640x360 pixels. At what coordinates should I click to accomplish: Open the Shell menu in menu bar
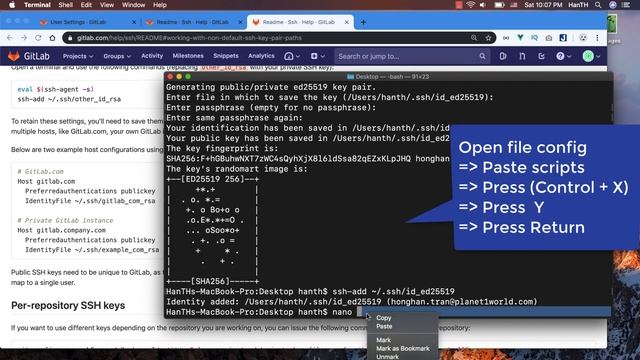[x=65, y=5]
